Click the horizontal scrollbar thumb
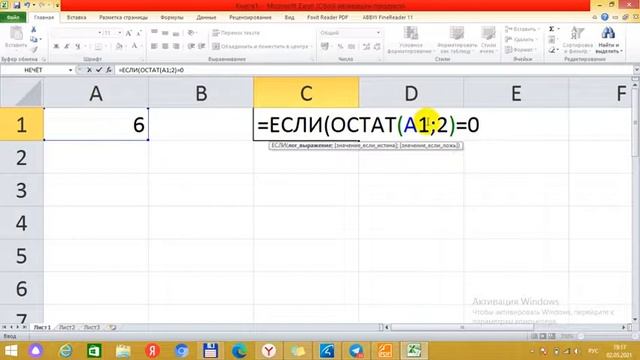The width and height of the screenshot is (640, 360). point(462,327)
